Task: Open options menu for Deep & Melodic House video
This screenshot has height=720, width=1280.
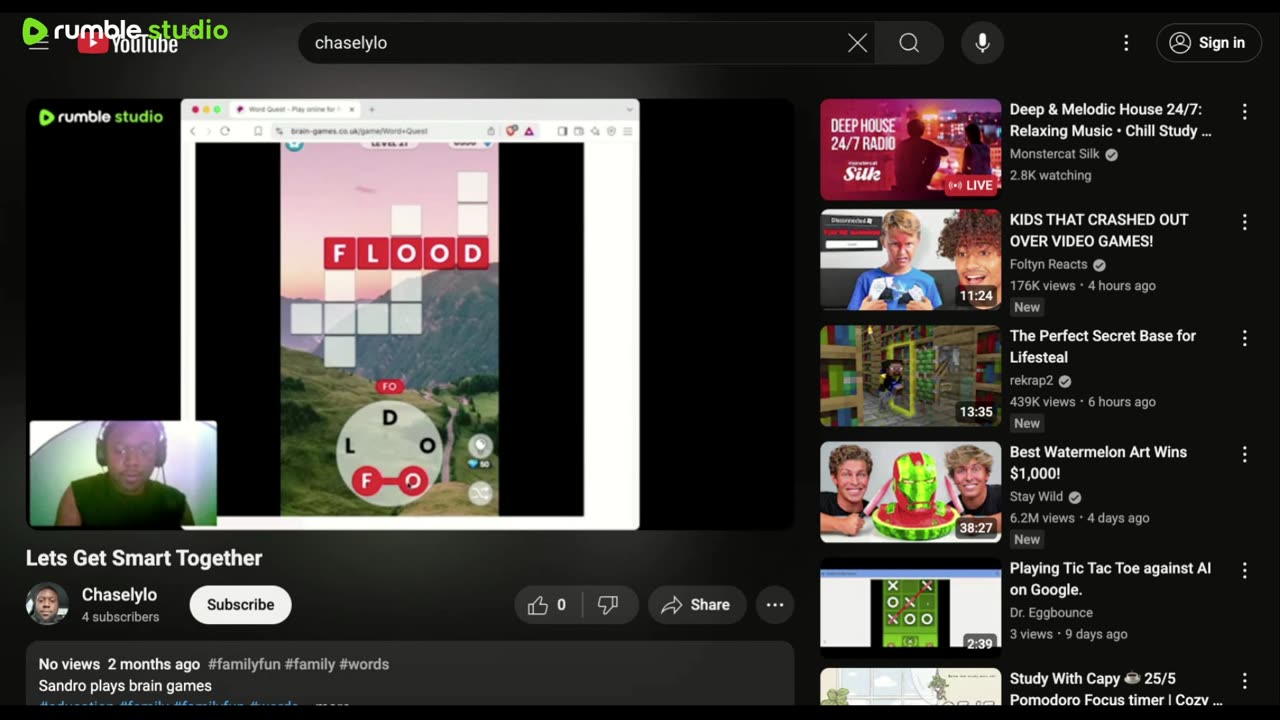Action: [x=1245, y=112]
